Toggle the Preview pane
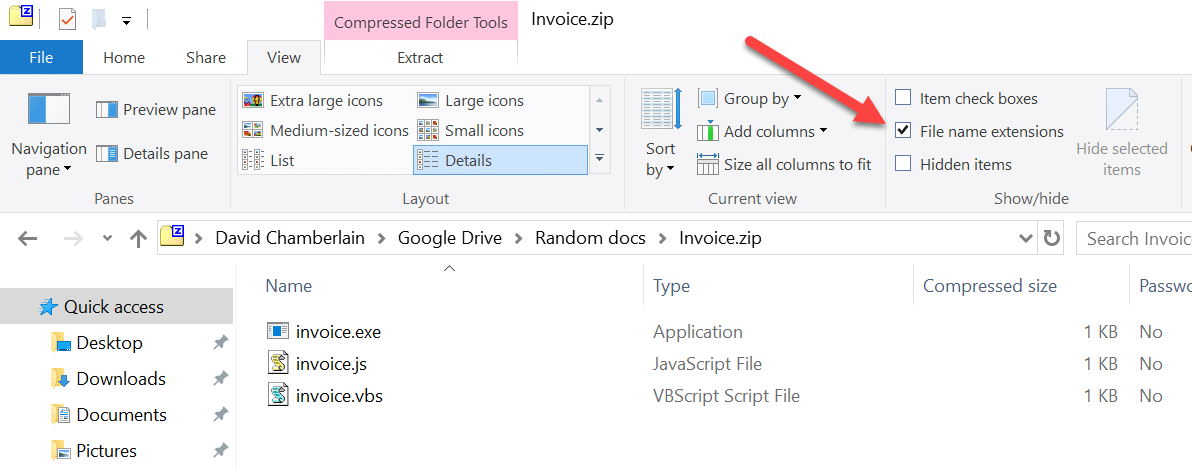Viewport: 1192px width, 470px height. [156, 110]
